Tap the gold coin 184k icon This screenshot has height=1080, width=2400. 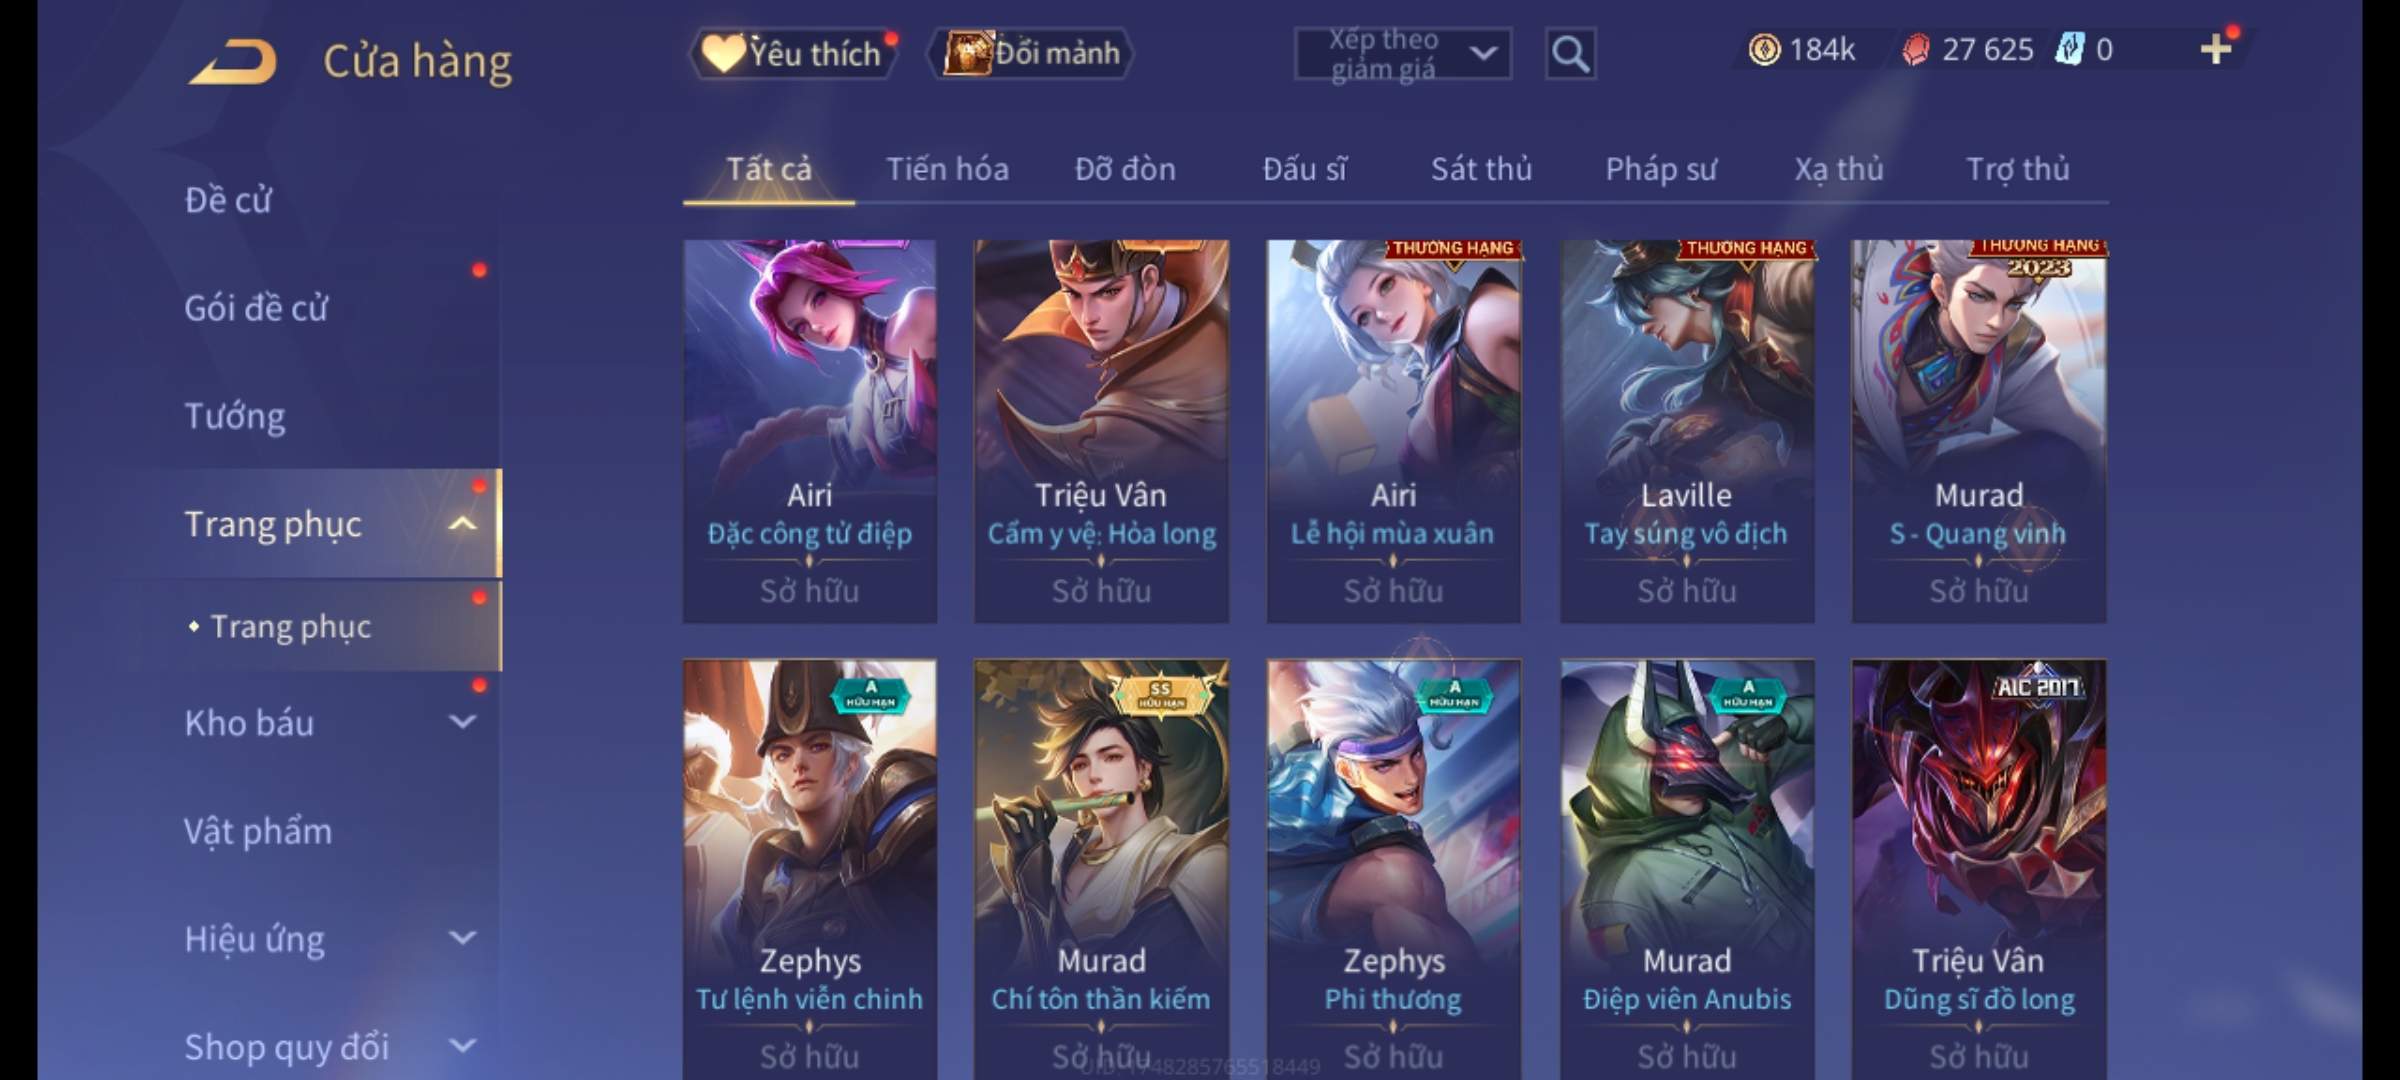coord(1765,49)
